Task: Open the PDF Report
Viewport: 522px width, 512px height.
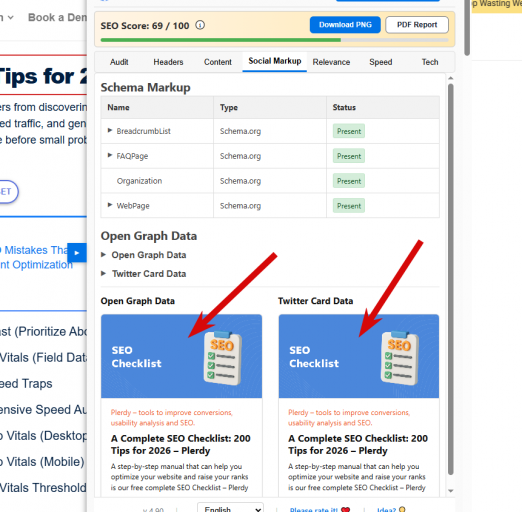Action: (x=417, y=25)
